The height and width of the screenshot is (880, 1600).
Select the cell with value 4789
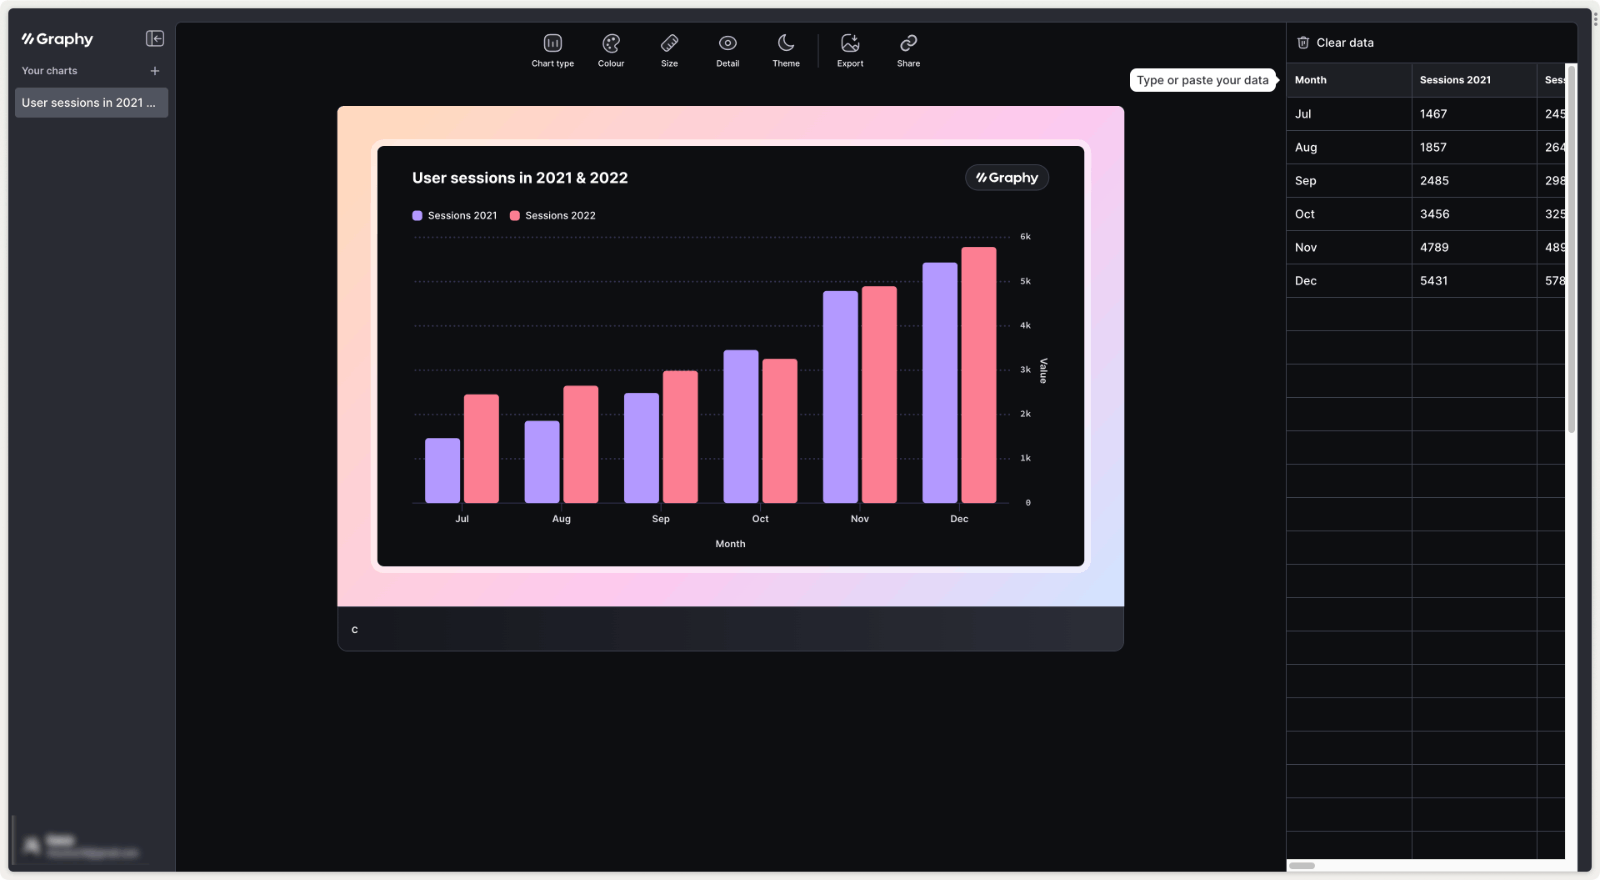[1474, 248]
